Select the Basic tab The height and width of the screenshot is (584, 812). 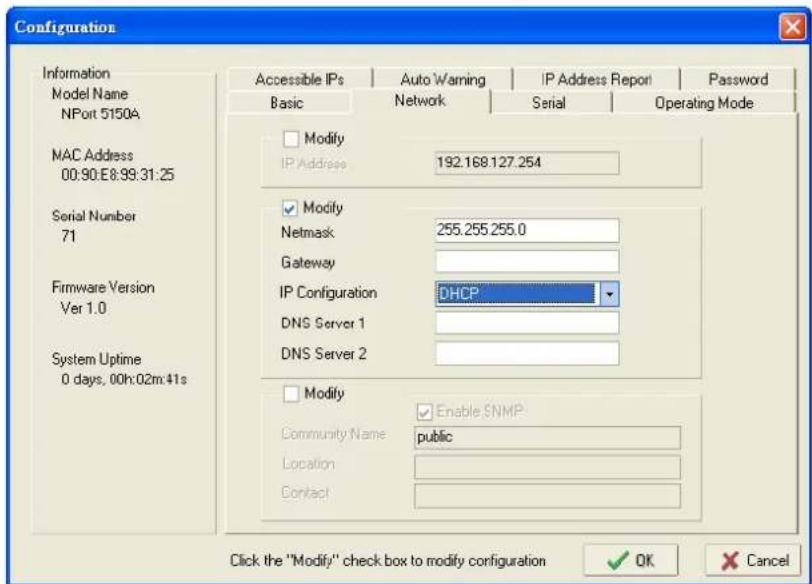pyautogui.click(x=286, y=103)
